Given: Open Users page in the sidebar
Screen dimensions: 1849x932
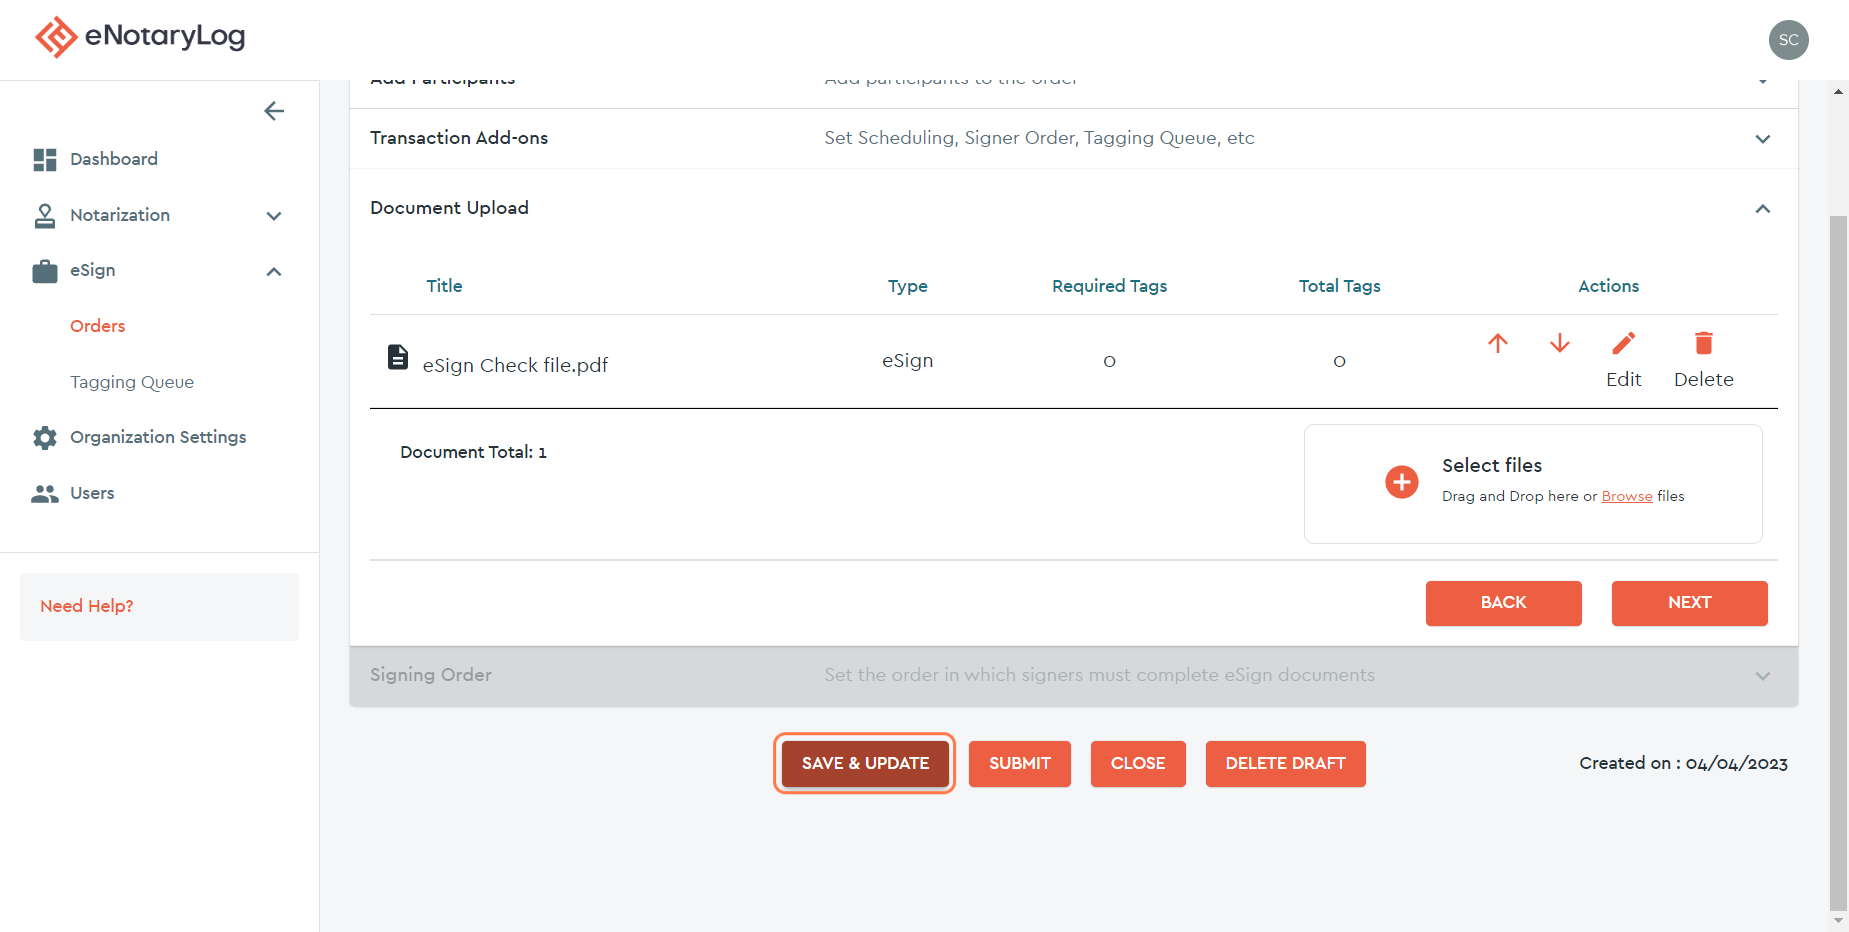Looking at the screenshot, I should point(92,493).
